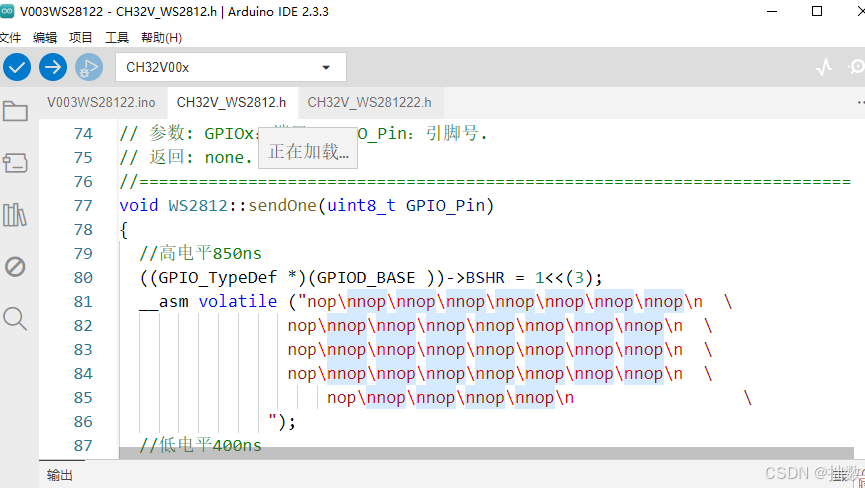865x488 pixels.
Task: Maximize the Arduino IDE window
Action: (x=817, y=11)
